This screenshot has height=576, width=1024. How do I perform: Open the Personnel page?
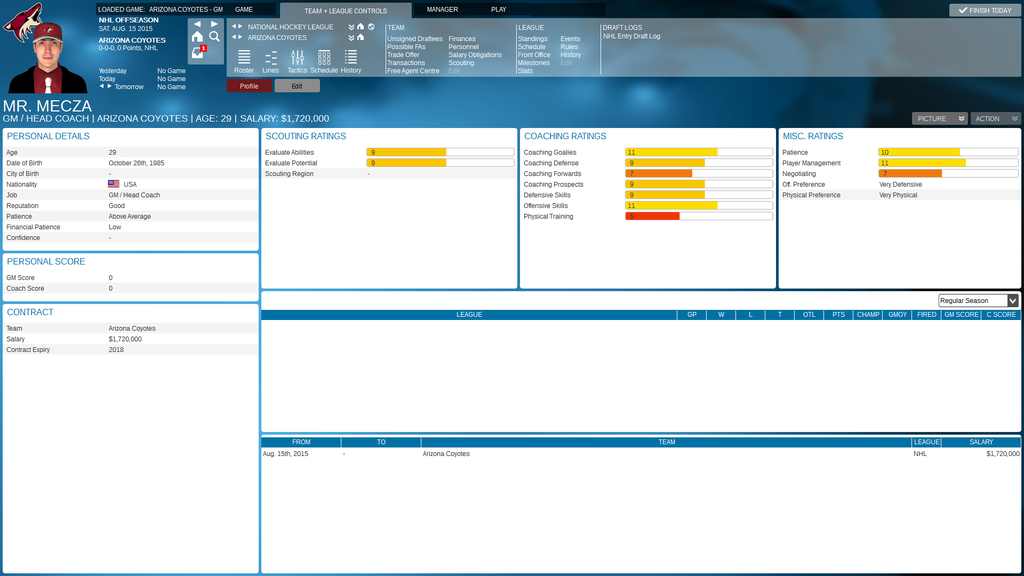click(x=464, y=47)
